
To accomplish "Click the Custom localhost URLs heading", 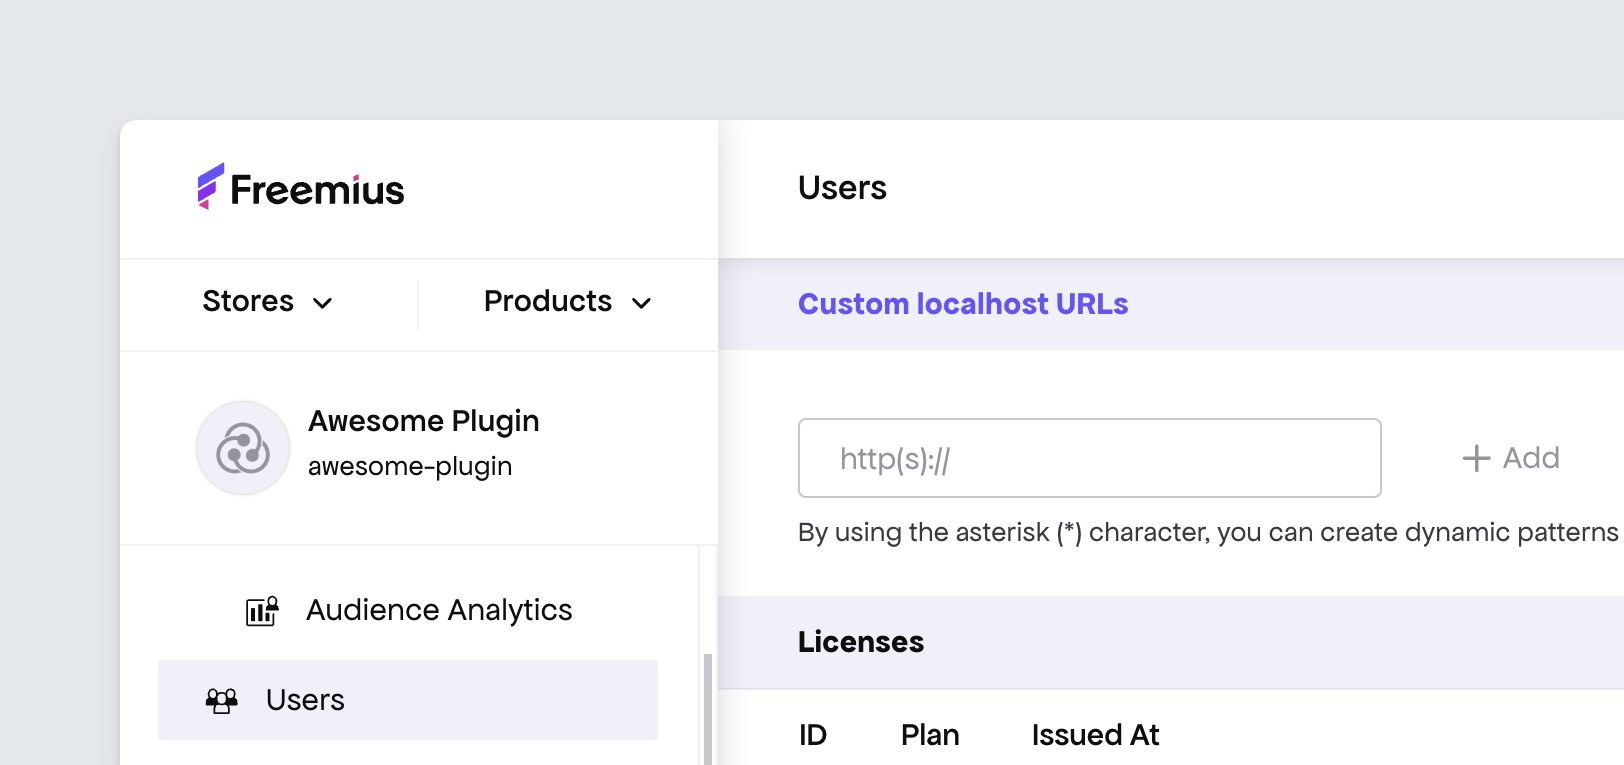I will [963, 304].
